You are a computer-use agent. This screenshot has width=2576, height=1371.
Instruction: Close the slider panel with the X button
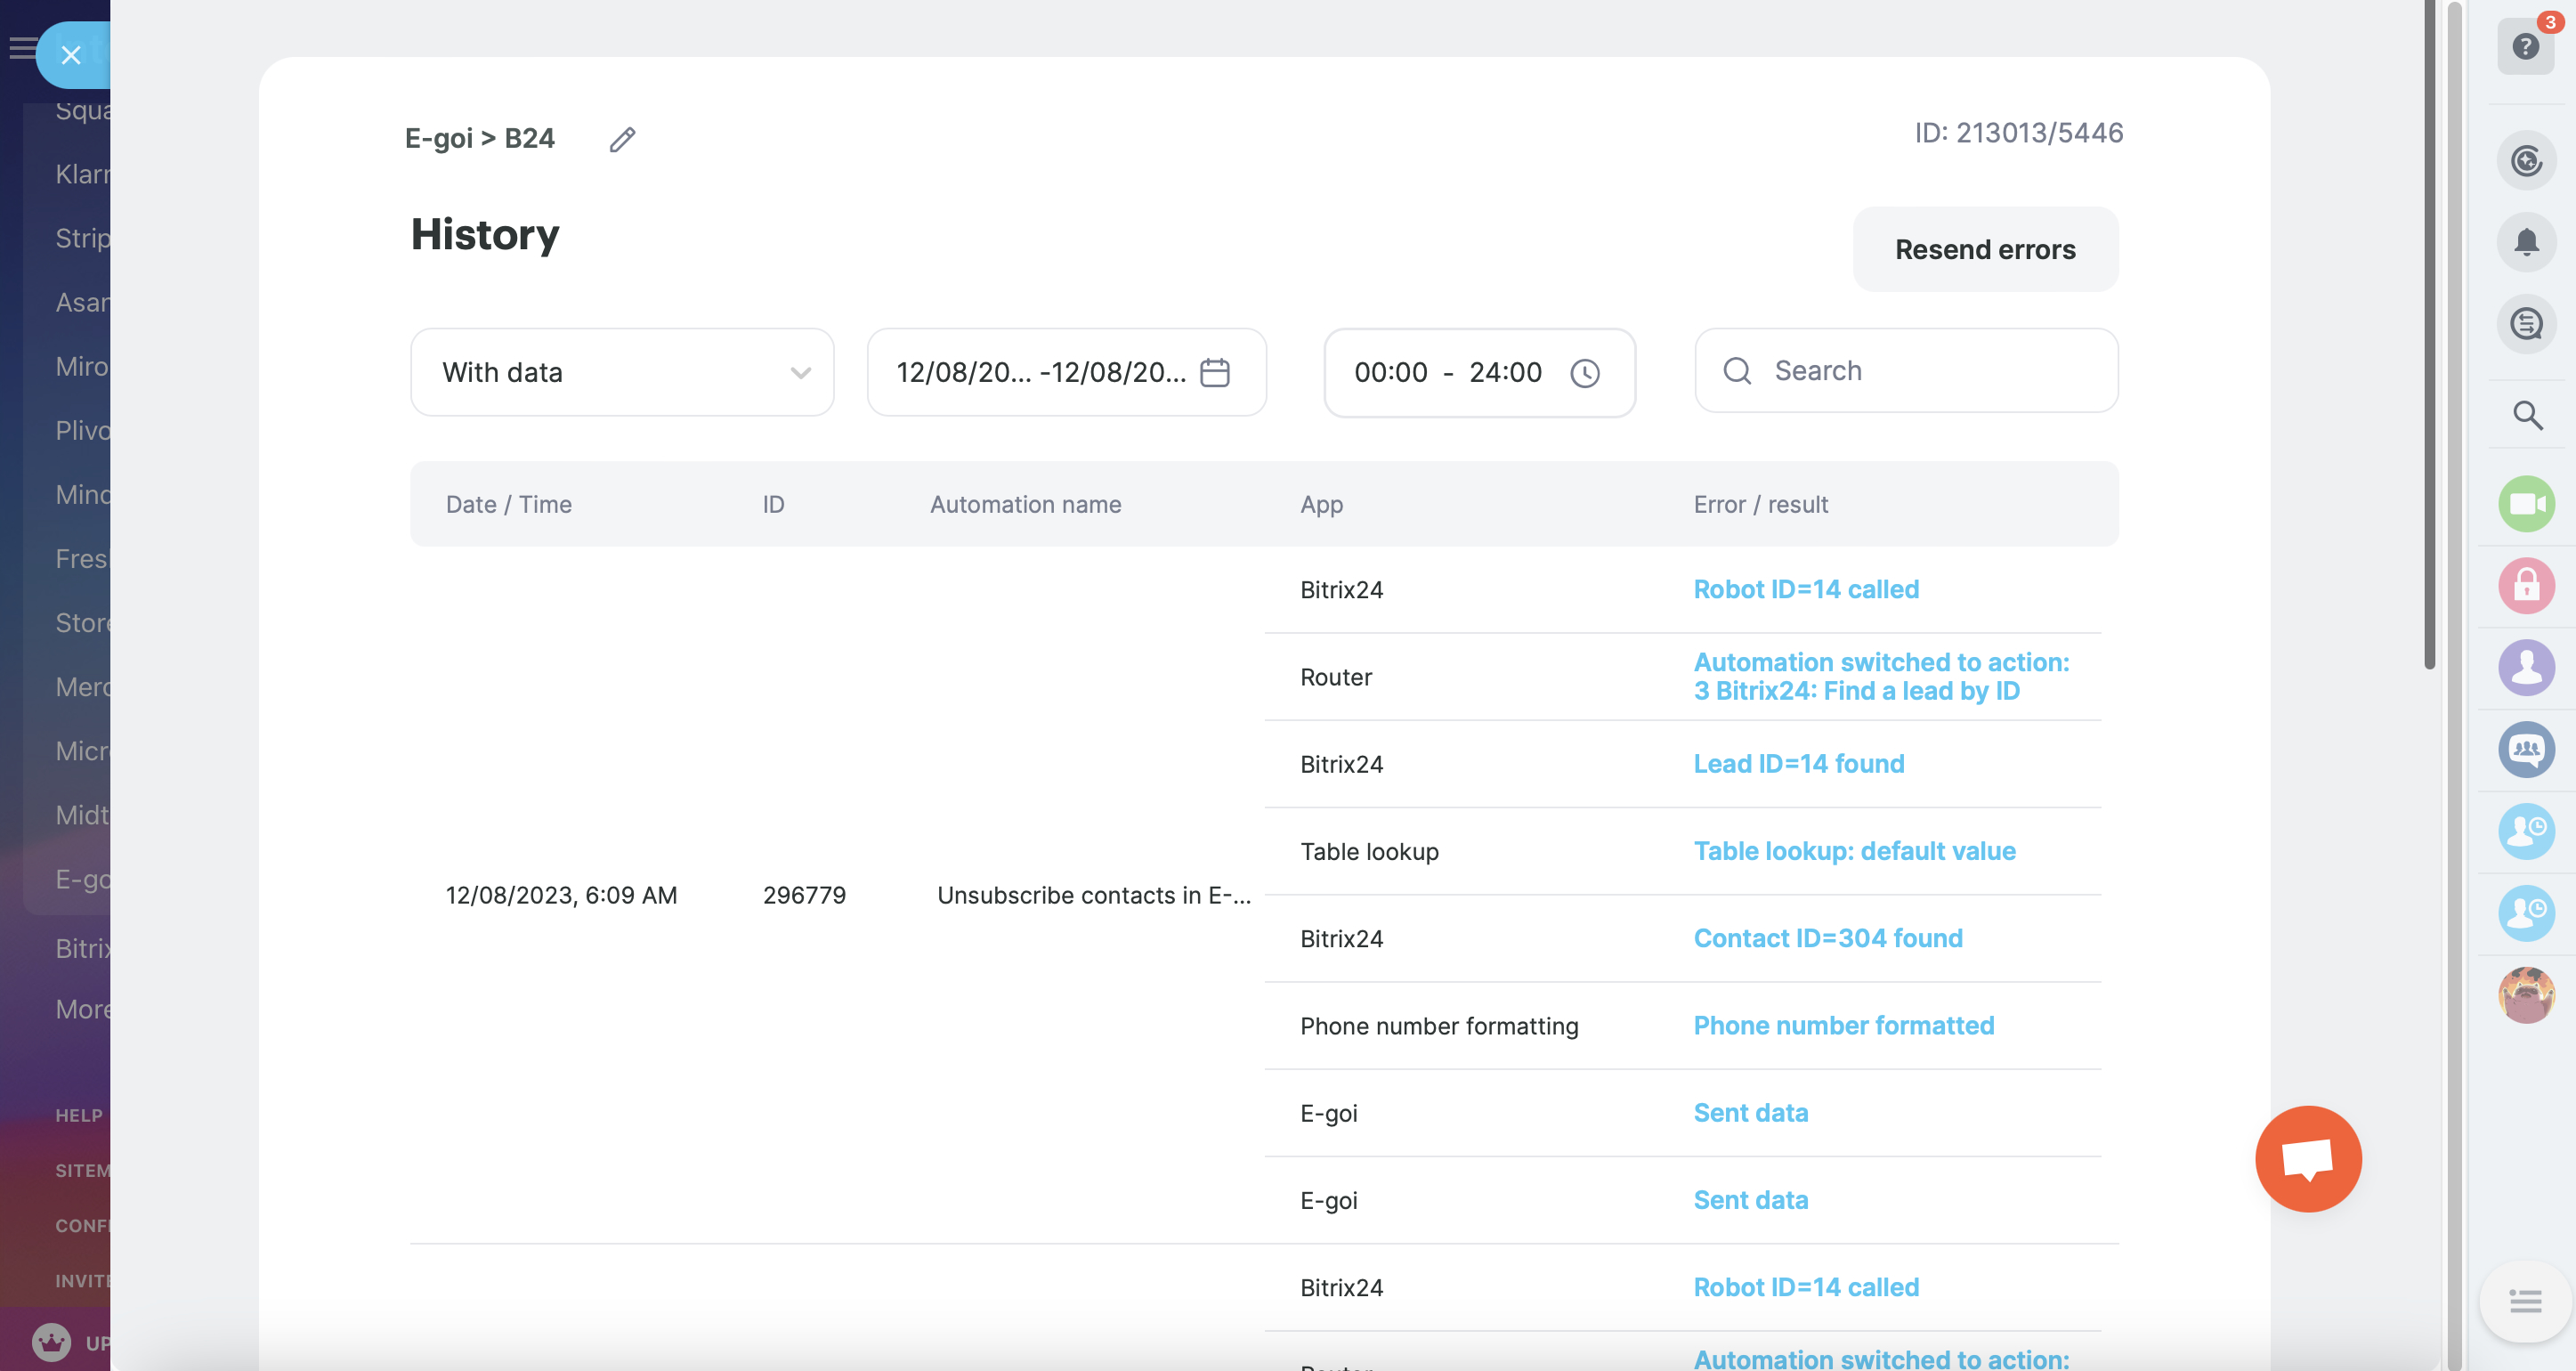pos(71,55)
